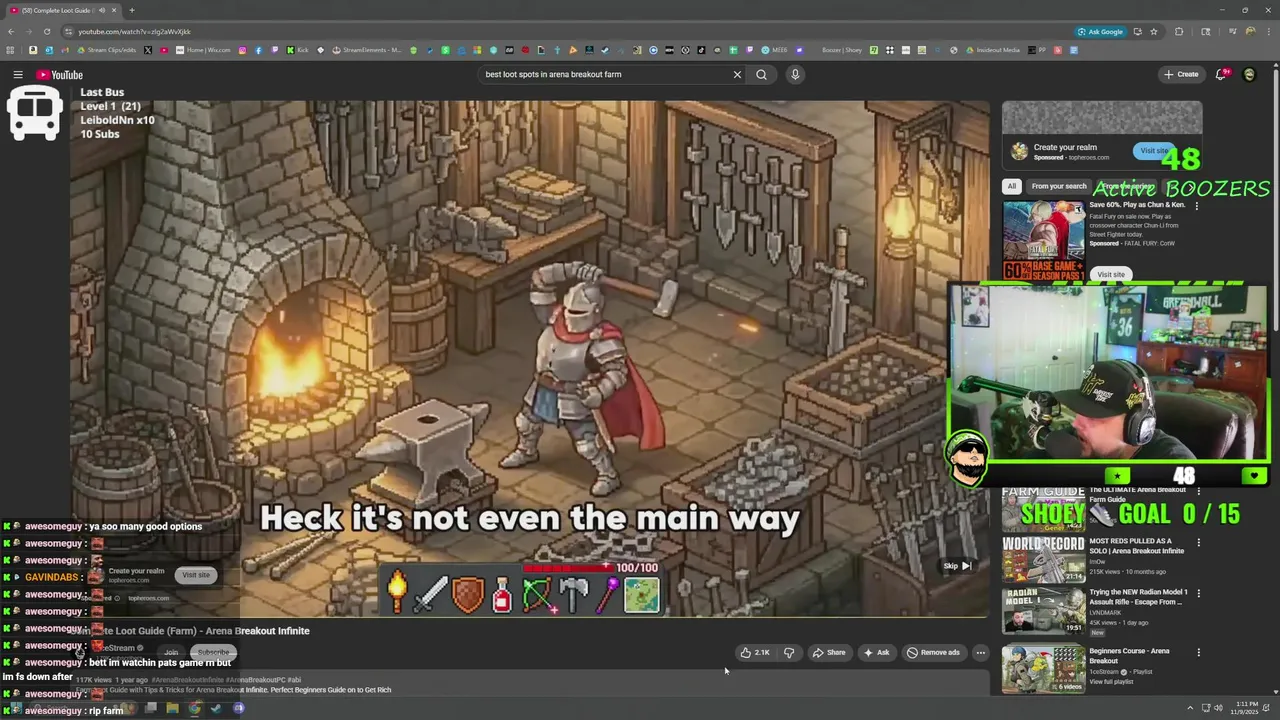1280x720 pixels.
Task: Select the All filter chip
Action: [x=1012, y=186]
